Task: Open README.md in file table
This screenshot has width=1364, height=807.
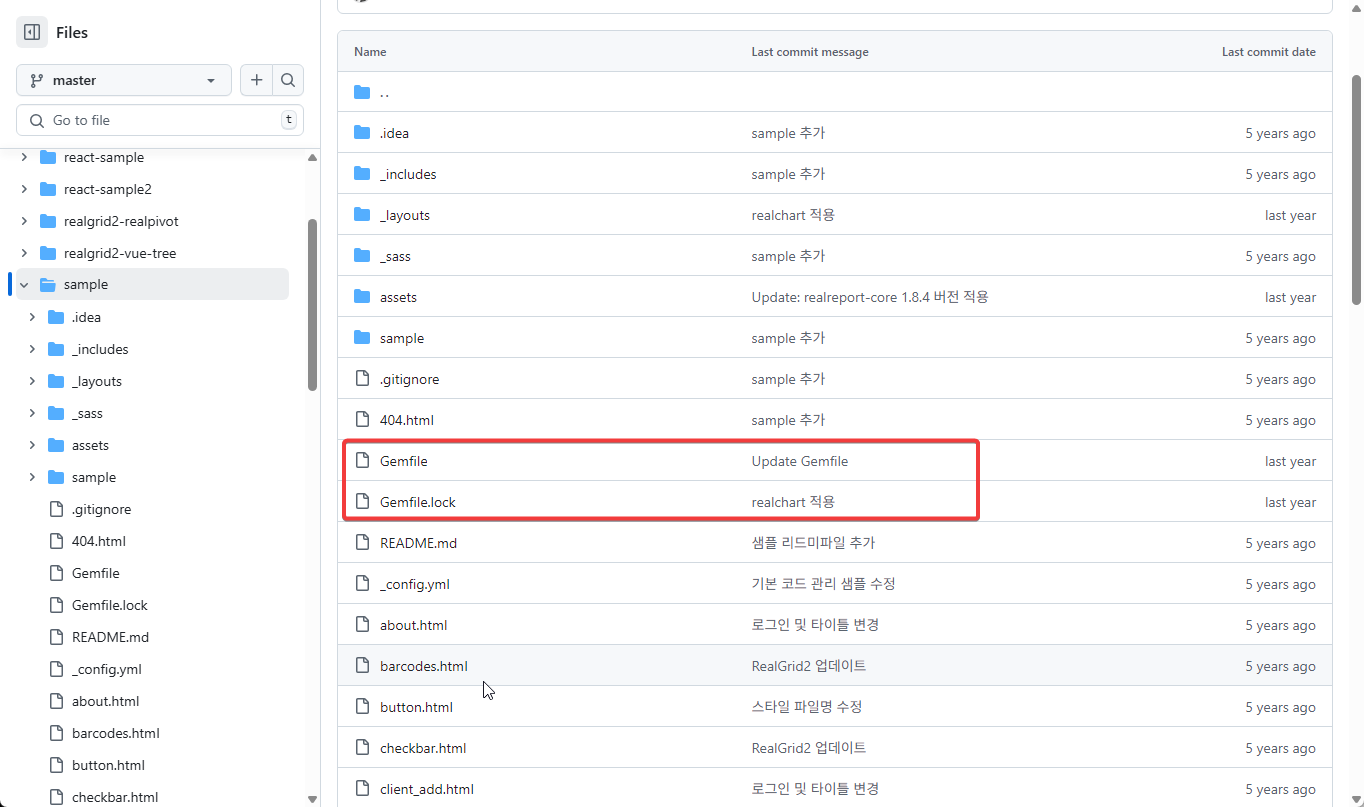Action: [x=418, y=543]
